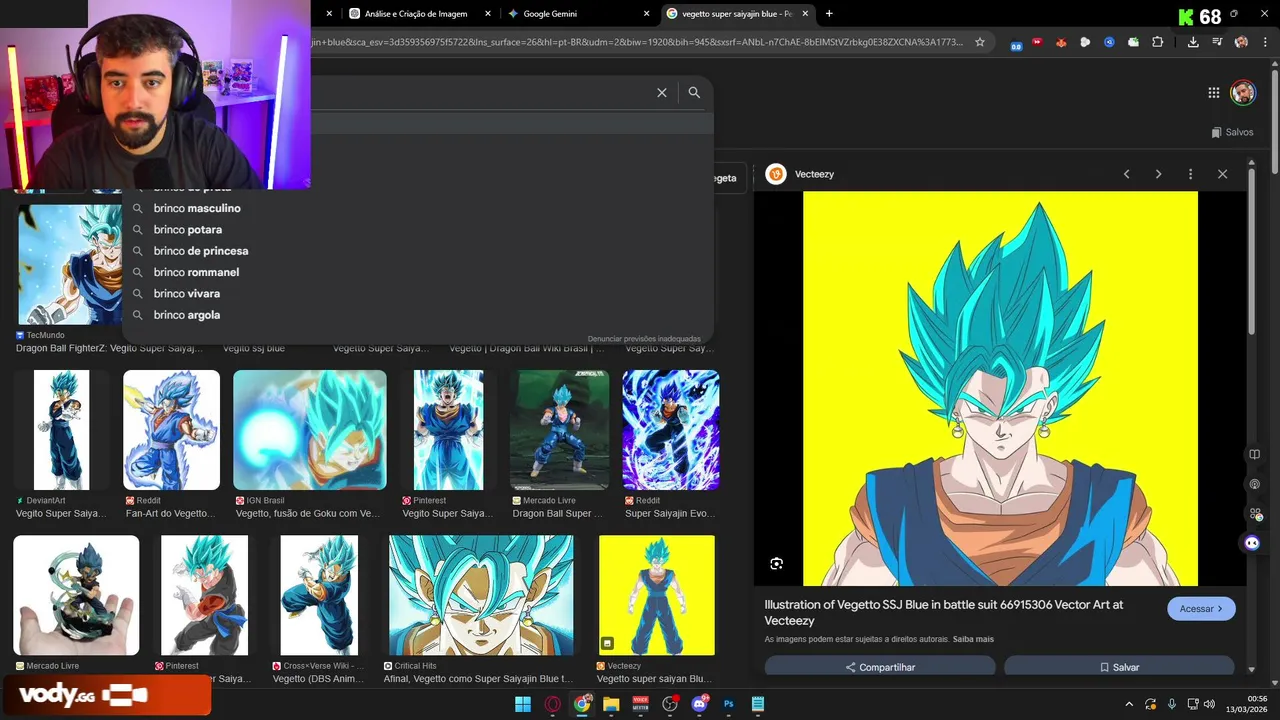Open Voicemeeter from the taskbar
Screen dimensions: 1280x720
(640, 704)
